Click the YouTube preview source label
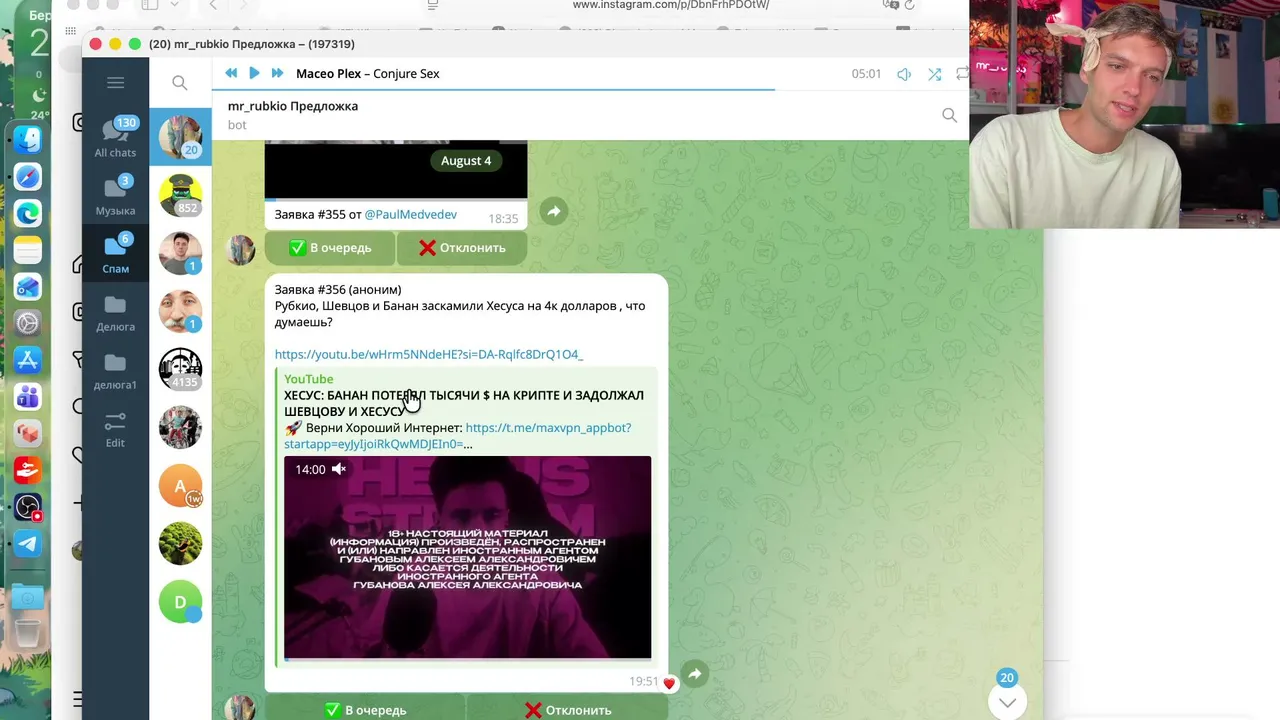Image resolution: width=1280 pixels, height=720 pixels. click(308, 379)
